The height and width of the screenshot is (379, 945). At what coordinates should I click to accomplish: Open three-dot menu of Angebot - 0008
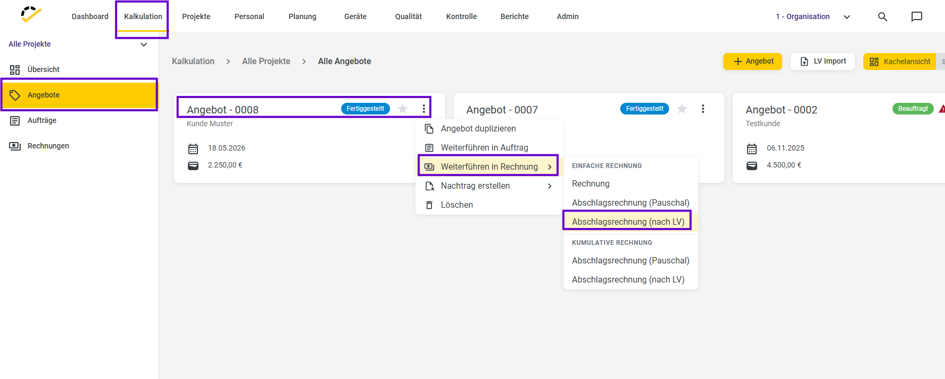click(x=424, y=108)
